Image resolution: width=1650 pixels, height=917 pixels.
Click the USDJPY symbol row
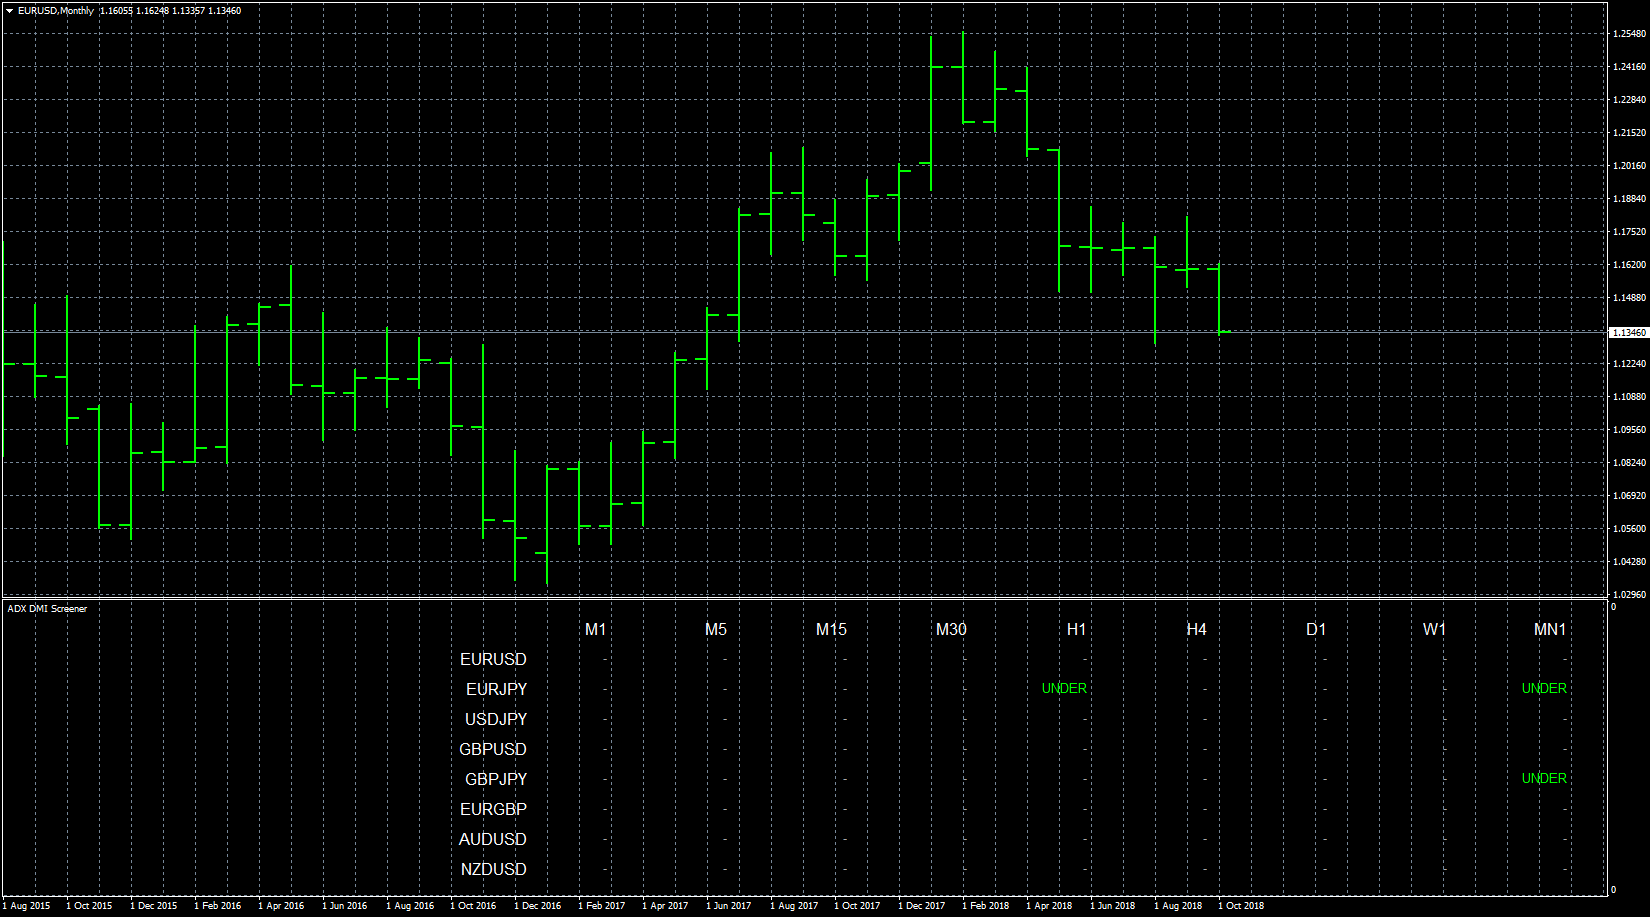(496, 719)
